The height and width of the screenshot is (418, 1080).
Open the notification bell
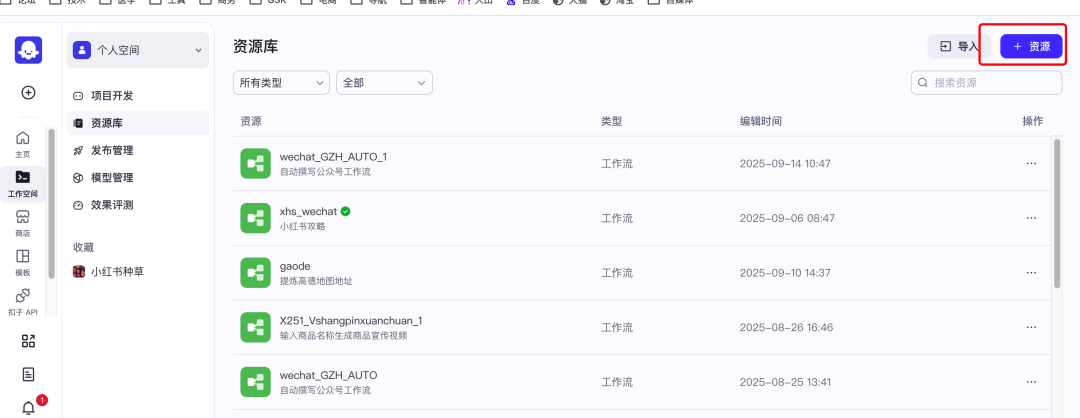[28, 408]
